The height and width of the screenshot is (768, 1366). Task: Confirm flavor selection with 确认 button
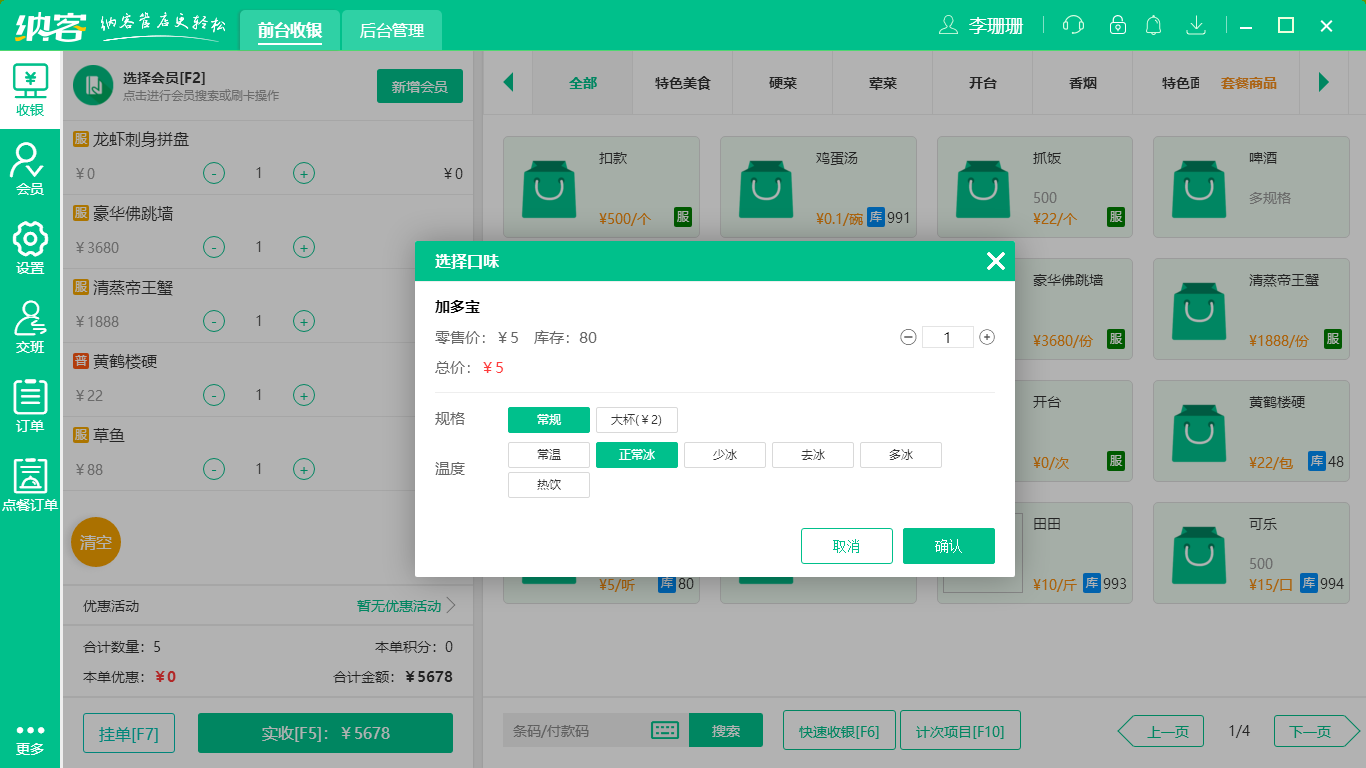click(x=948, y=546)
